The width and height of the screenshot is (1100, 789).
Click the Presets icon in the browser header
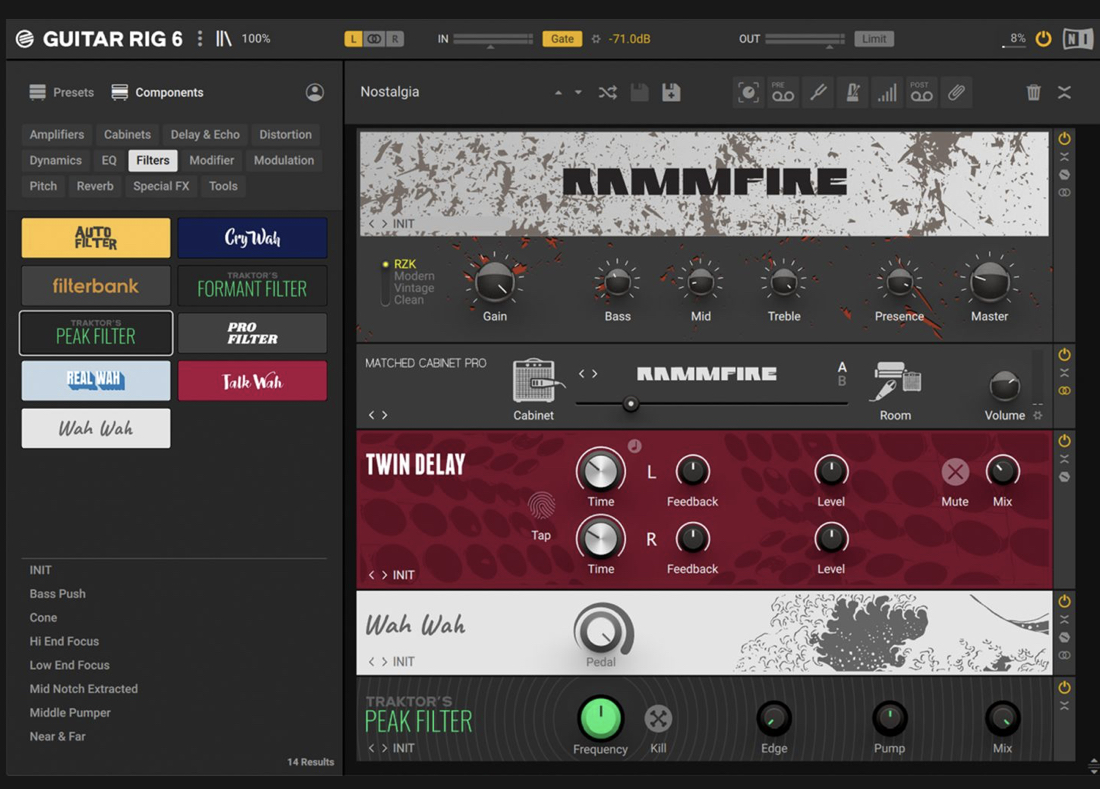tap(38, 93)
